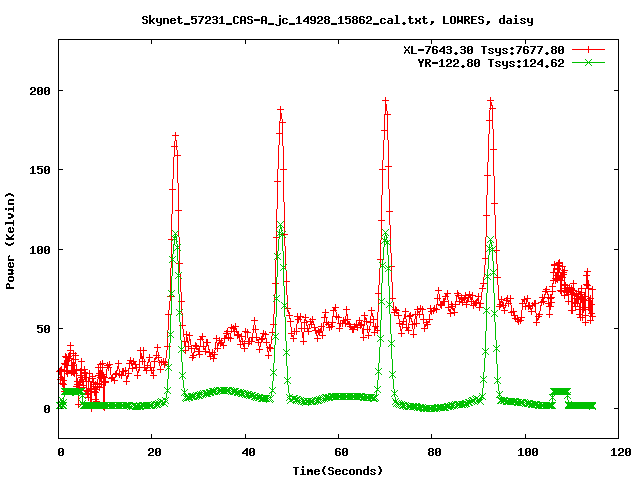Click the y-axis tick label 100
This screenshot has width=640, height=480.
point(40,249)
